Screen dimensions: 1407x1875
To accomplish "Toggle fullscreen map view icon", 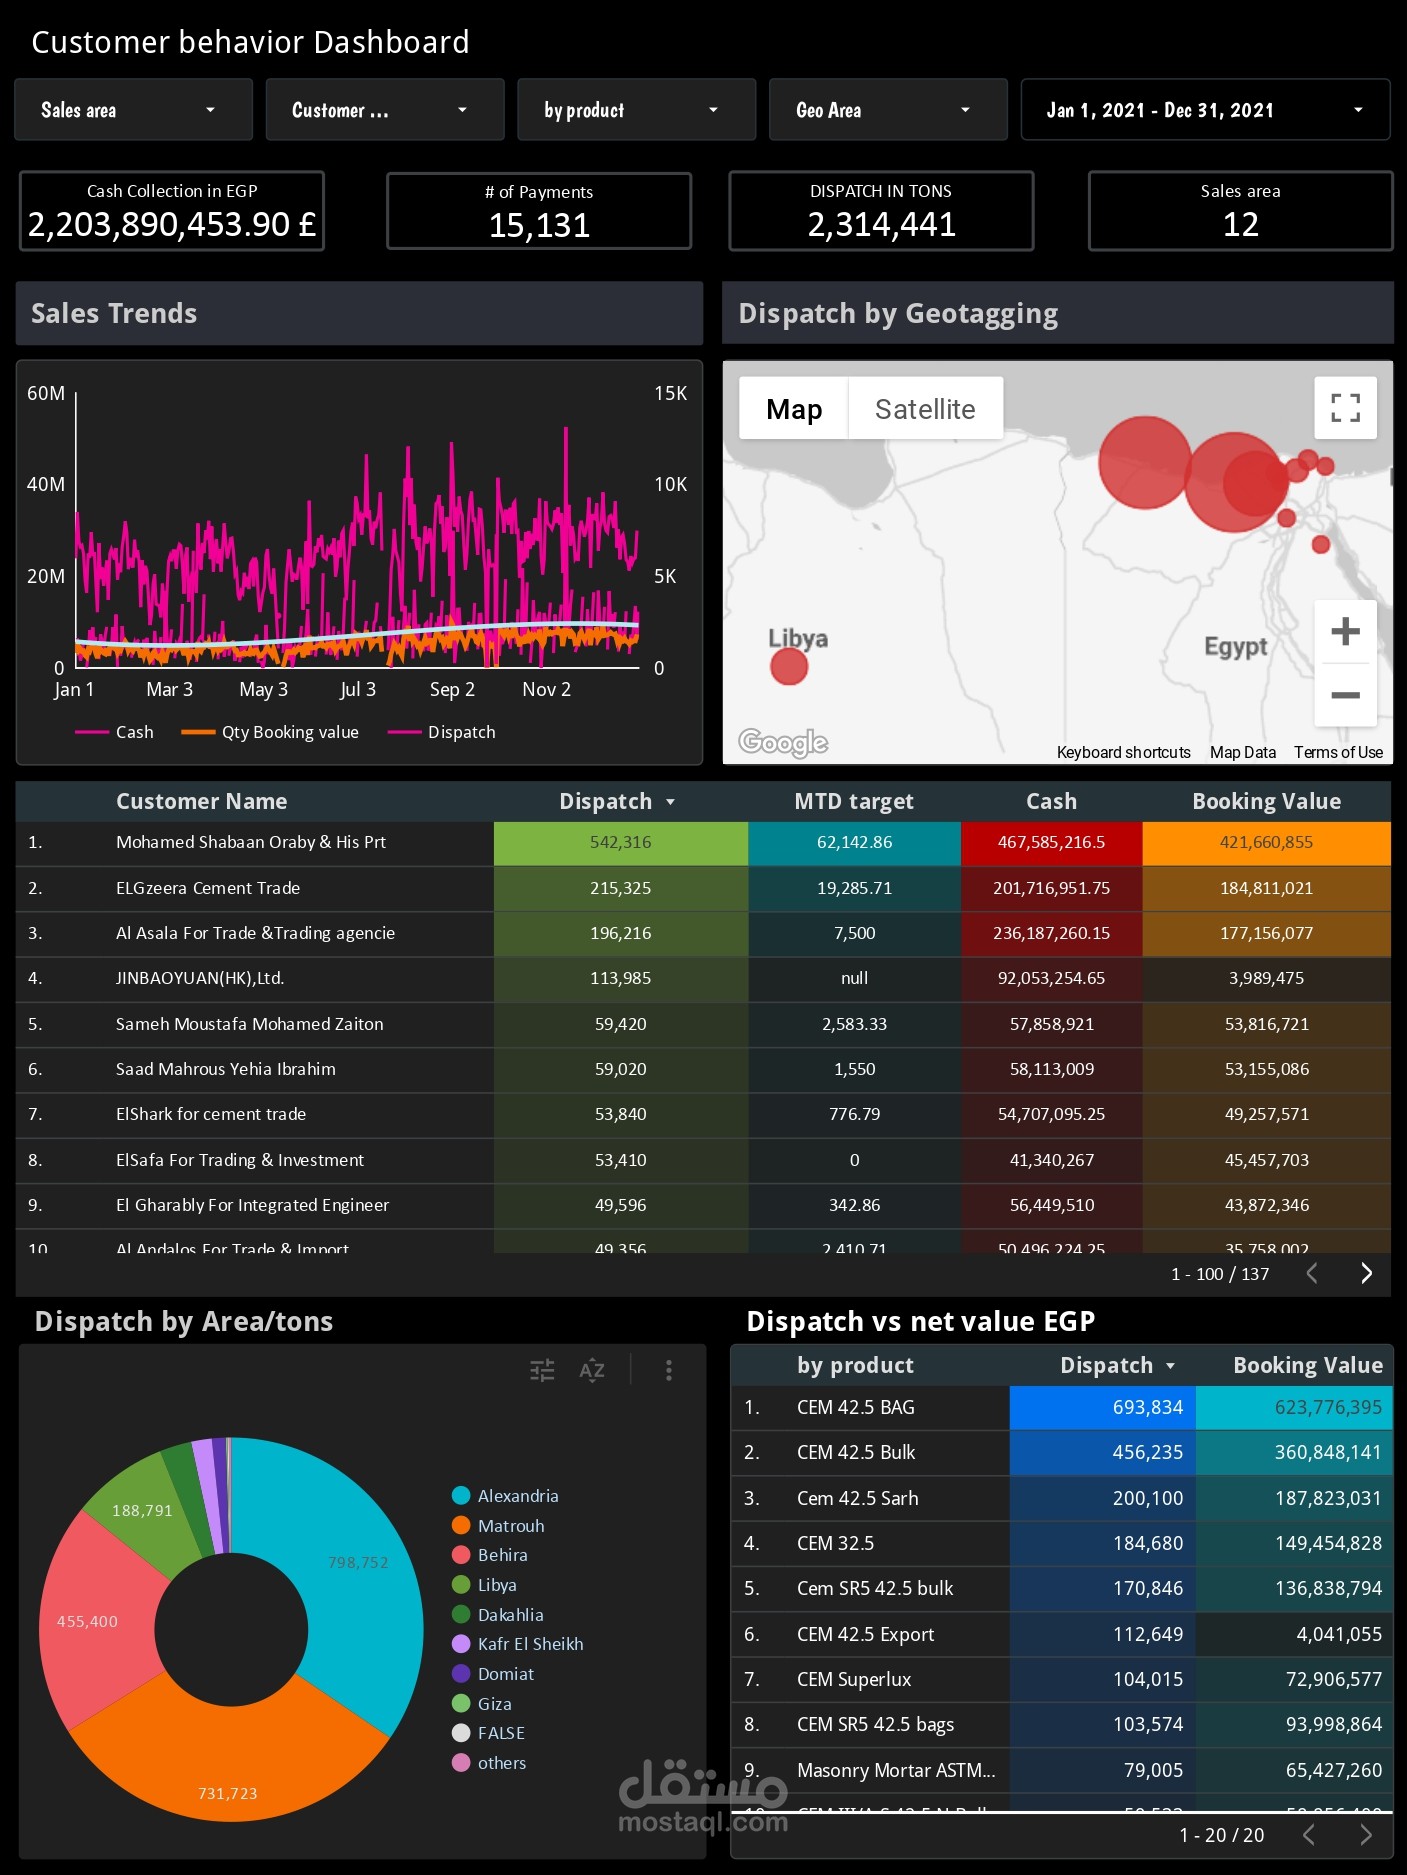I will (x=1346, y=408).
